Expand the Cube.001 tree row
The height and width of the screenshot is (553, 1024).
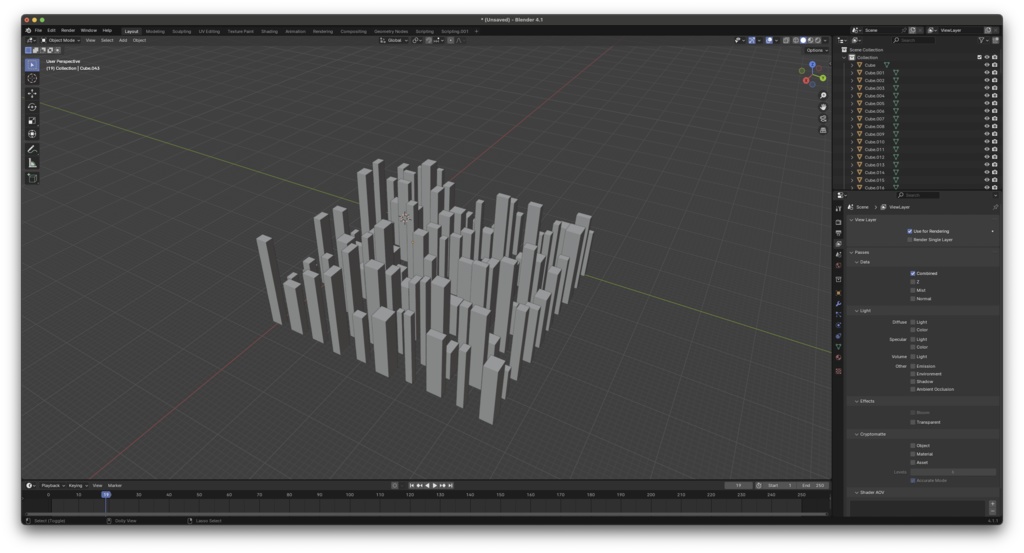click(x=852, y=73)
